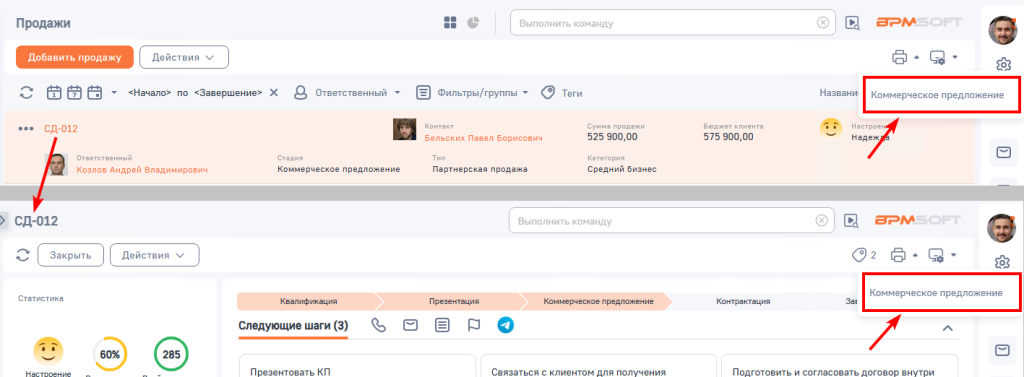
Task: Open tags icon showing 2 on СД-012 page
Action: 858,254
